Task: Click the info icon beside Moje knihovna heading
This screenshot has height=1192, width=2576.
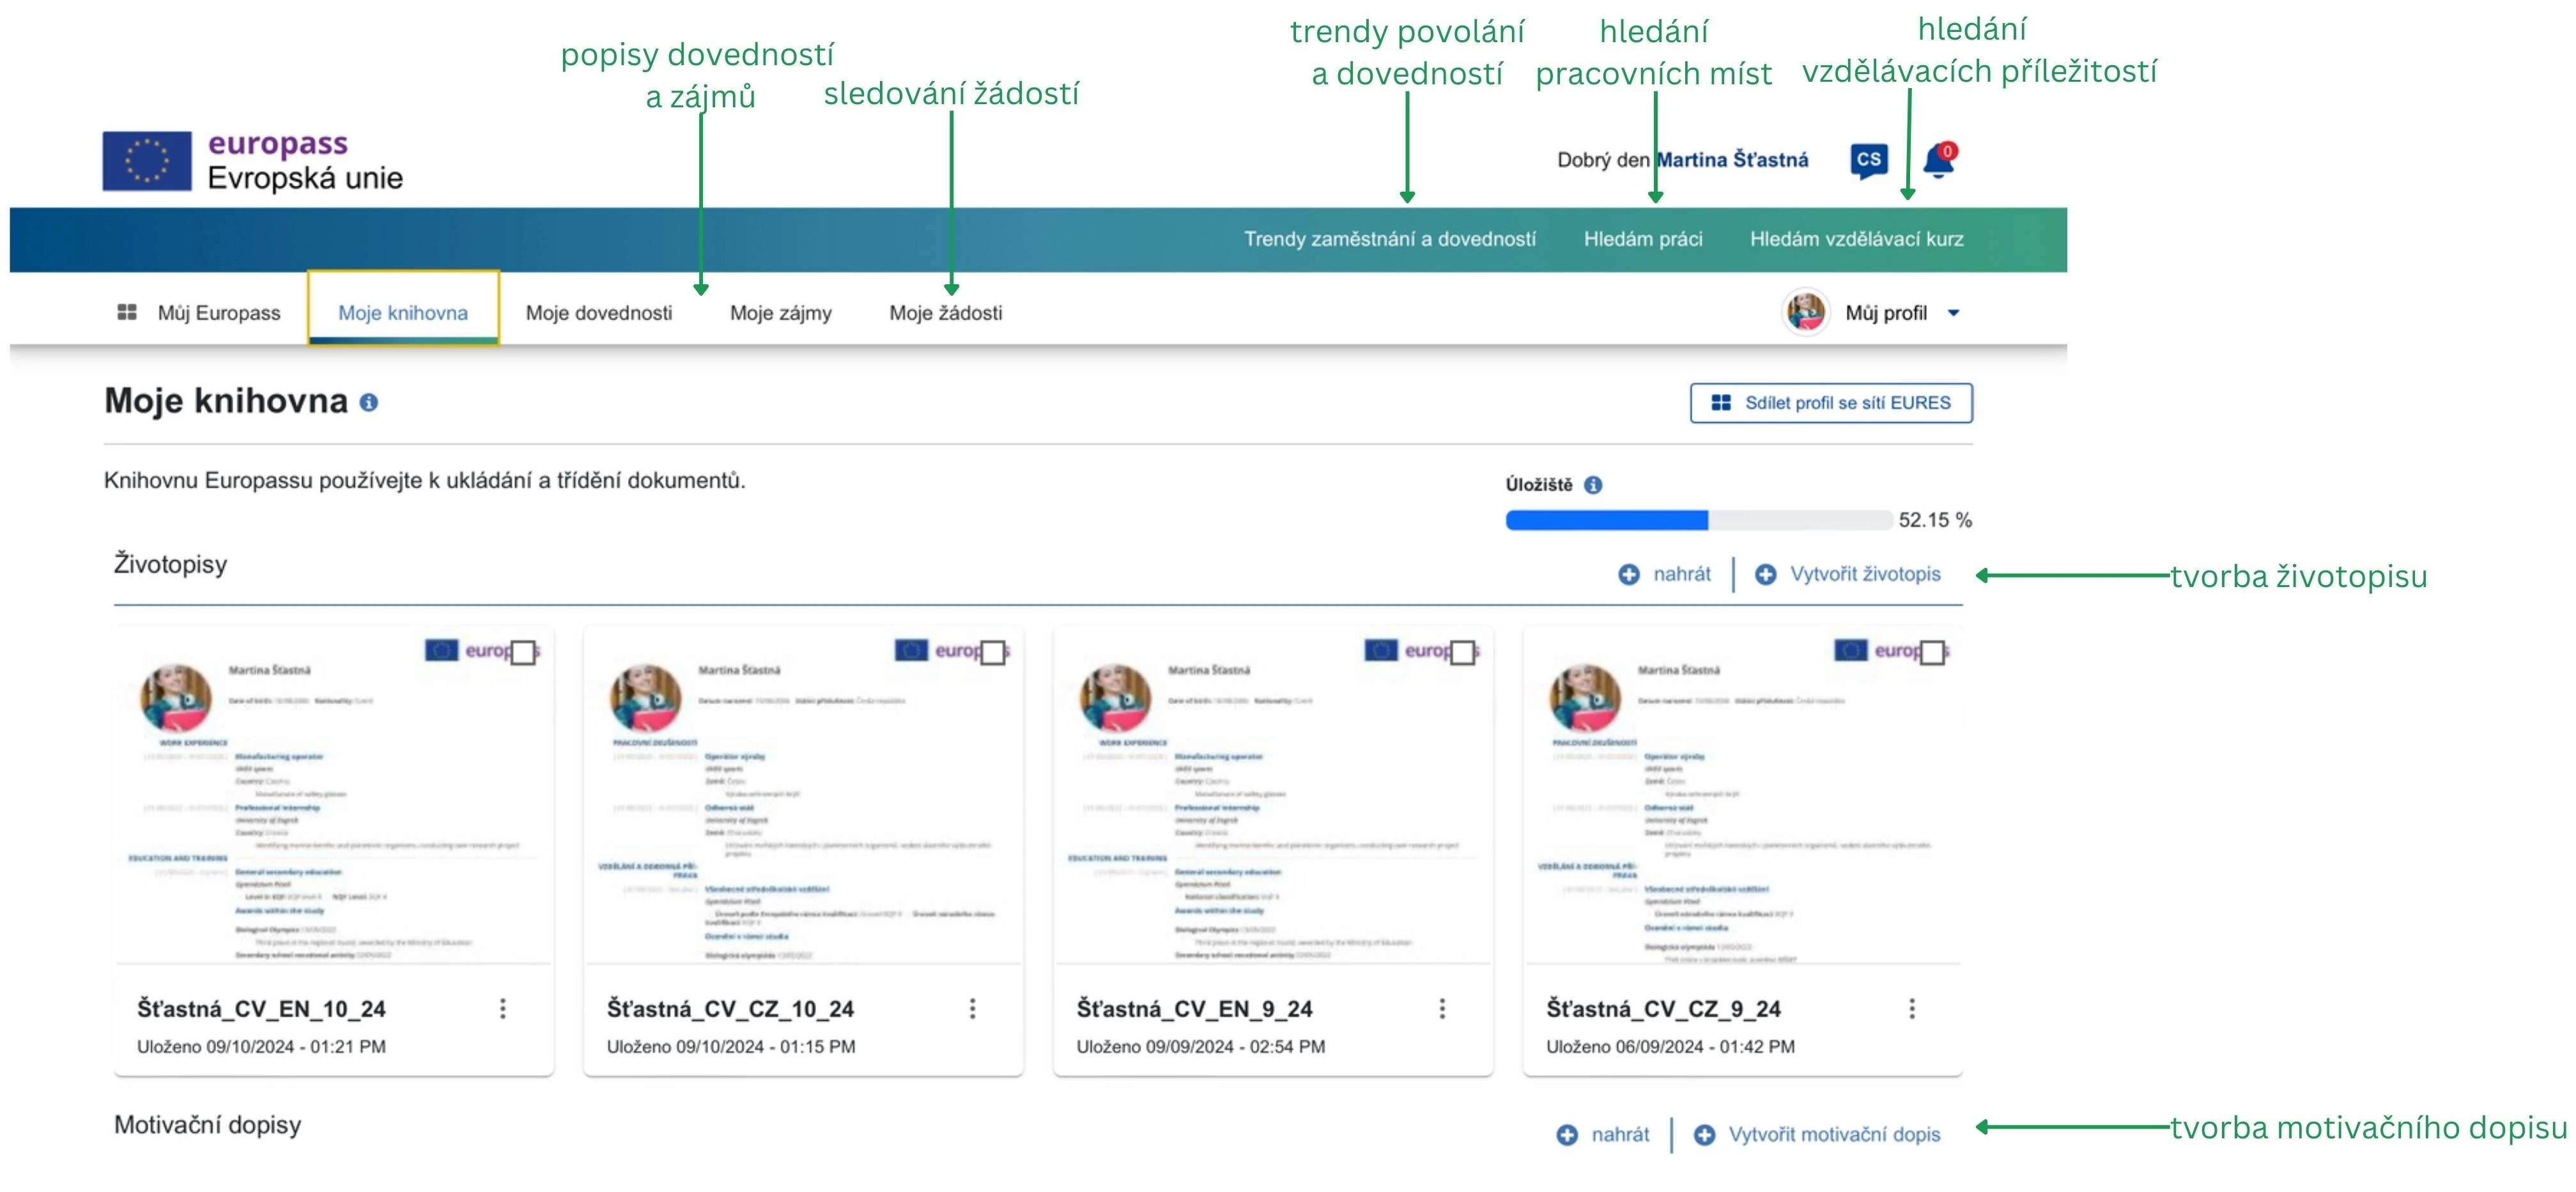Action: click(x=369, y=403)
